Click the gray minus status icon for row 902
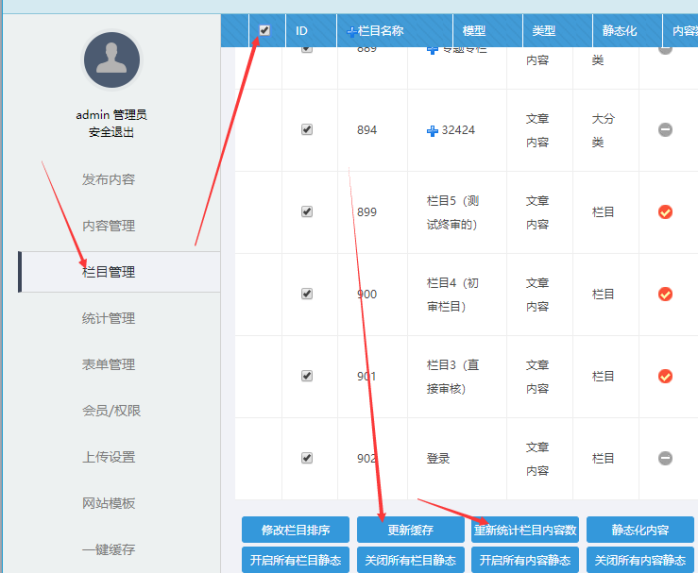 click(665, 458)
